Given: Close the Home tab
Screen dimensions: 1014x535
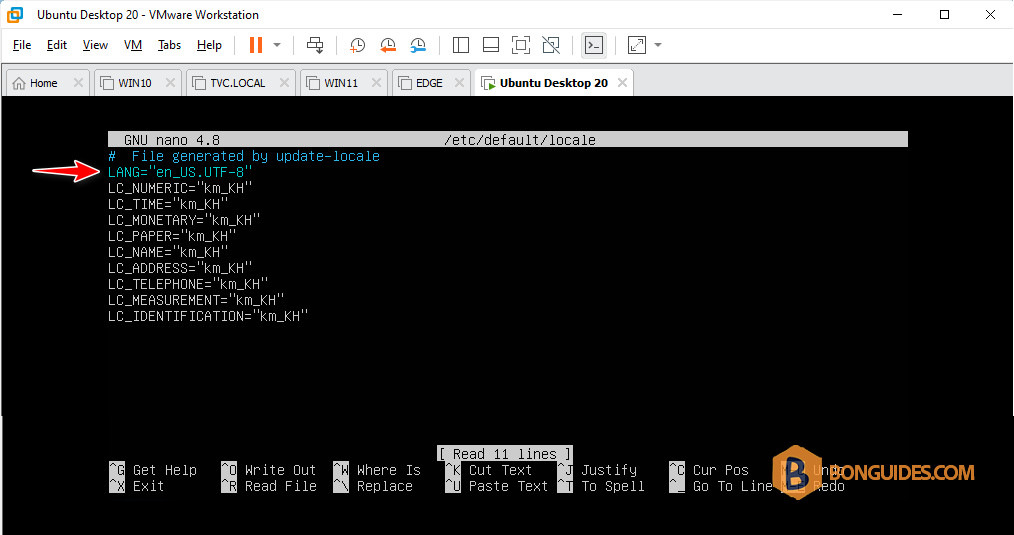Looking at the screenshot, I should (x=78, y=83).
